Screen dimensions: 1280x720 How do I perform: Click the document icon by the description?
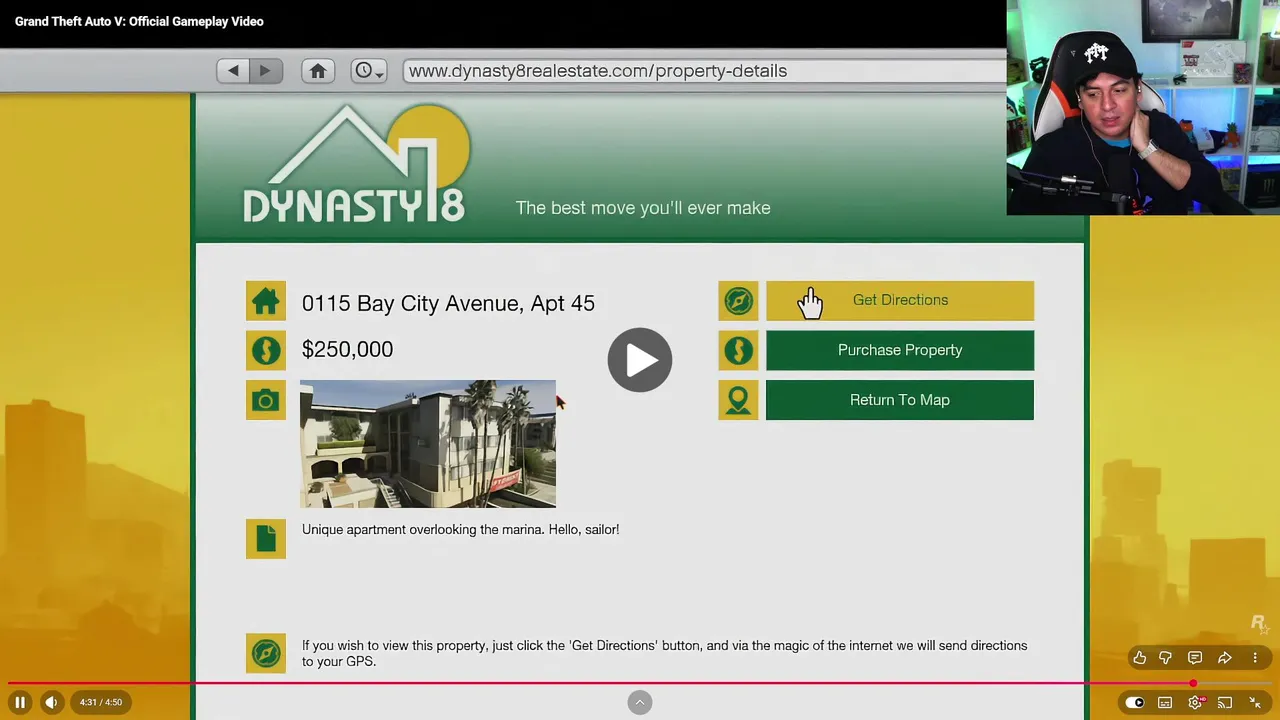266,538
